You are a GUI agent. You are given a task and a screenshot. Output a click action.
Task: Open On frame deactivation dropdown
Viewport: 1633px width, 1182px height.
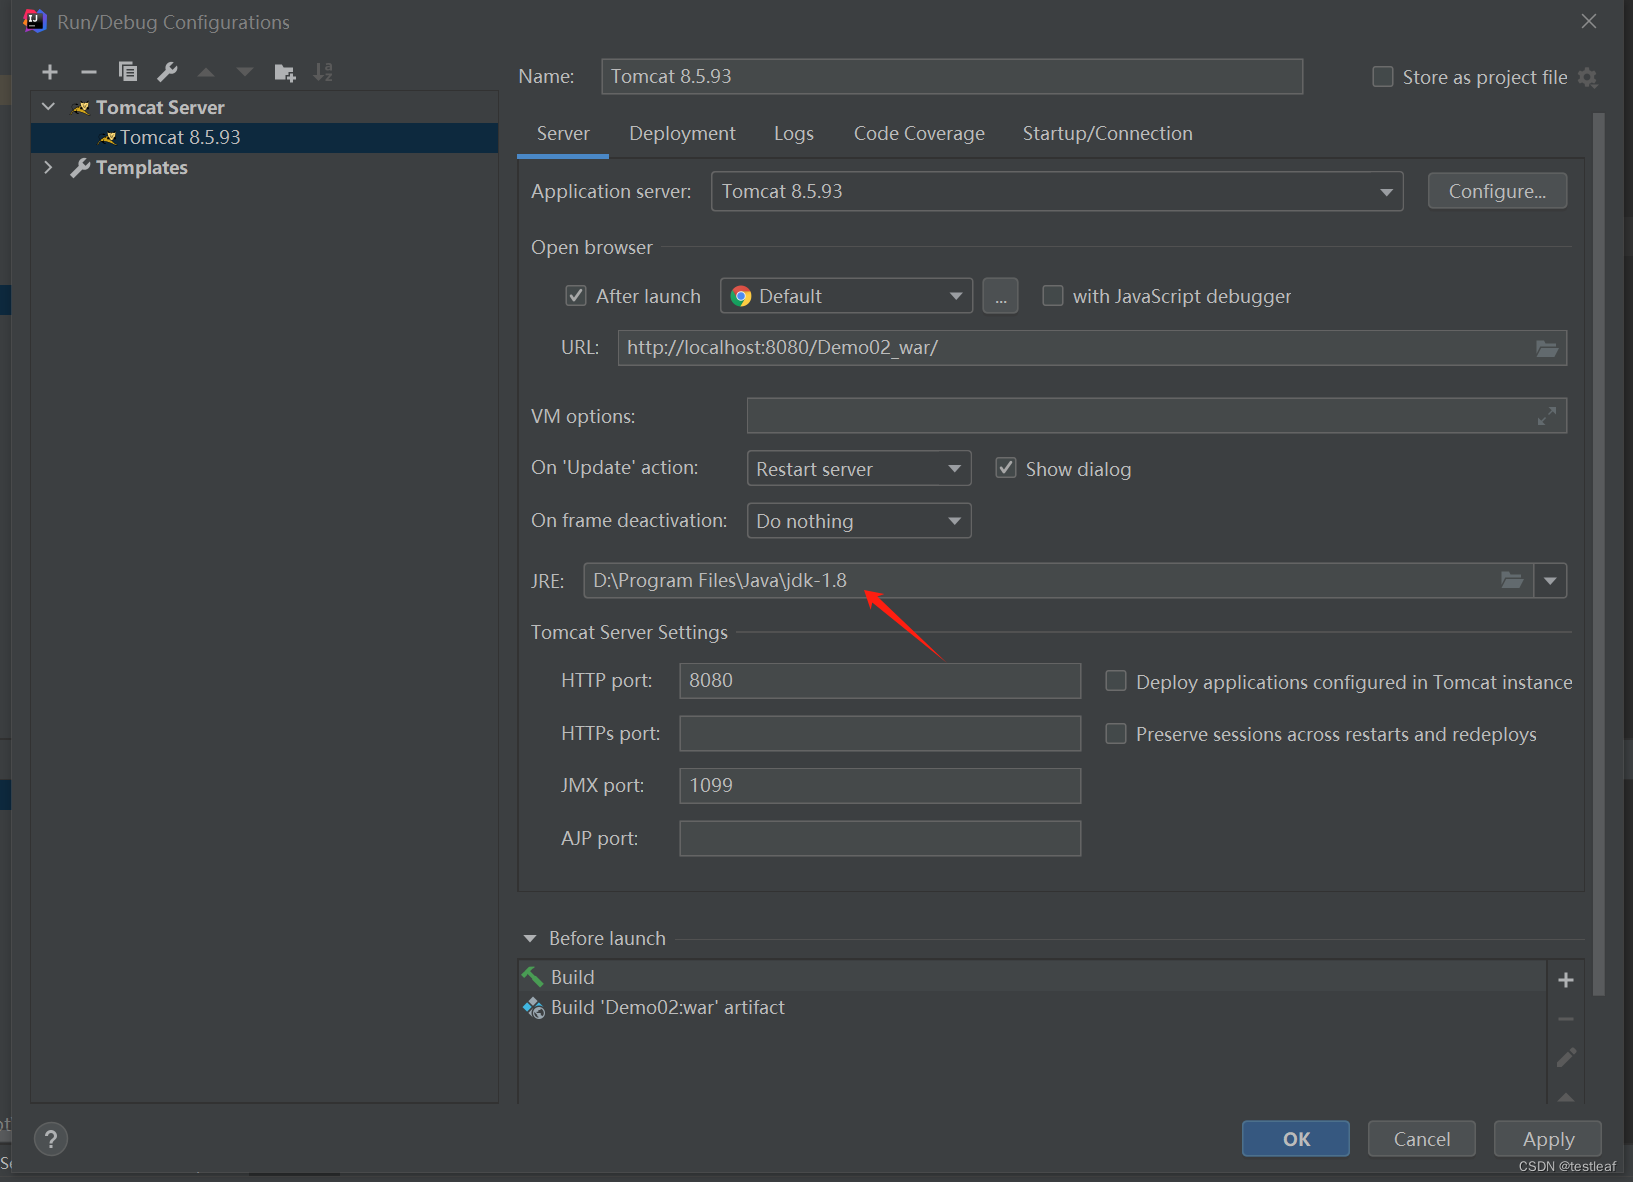(859, 521)
